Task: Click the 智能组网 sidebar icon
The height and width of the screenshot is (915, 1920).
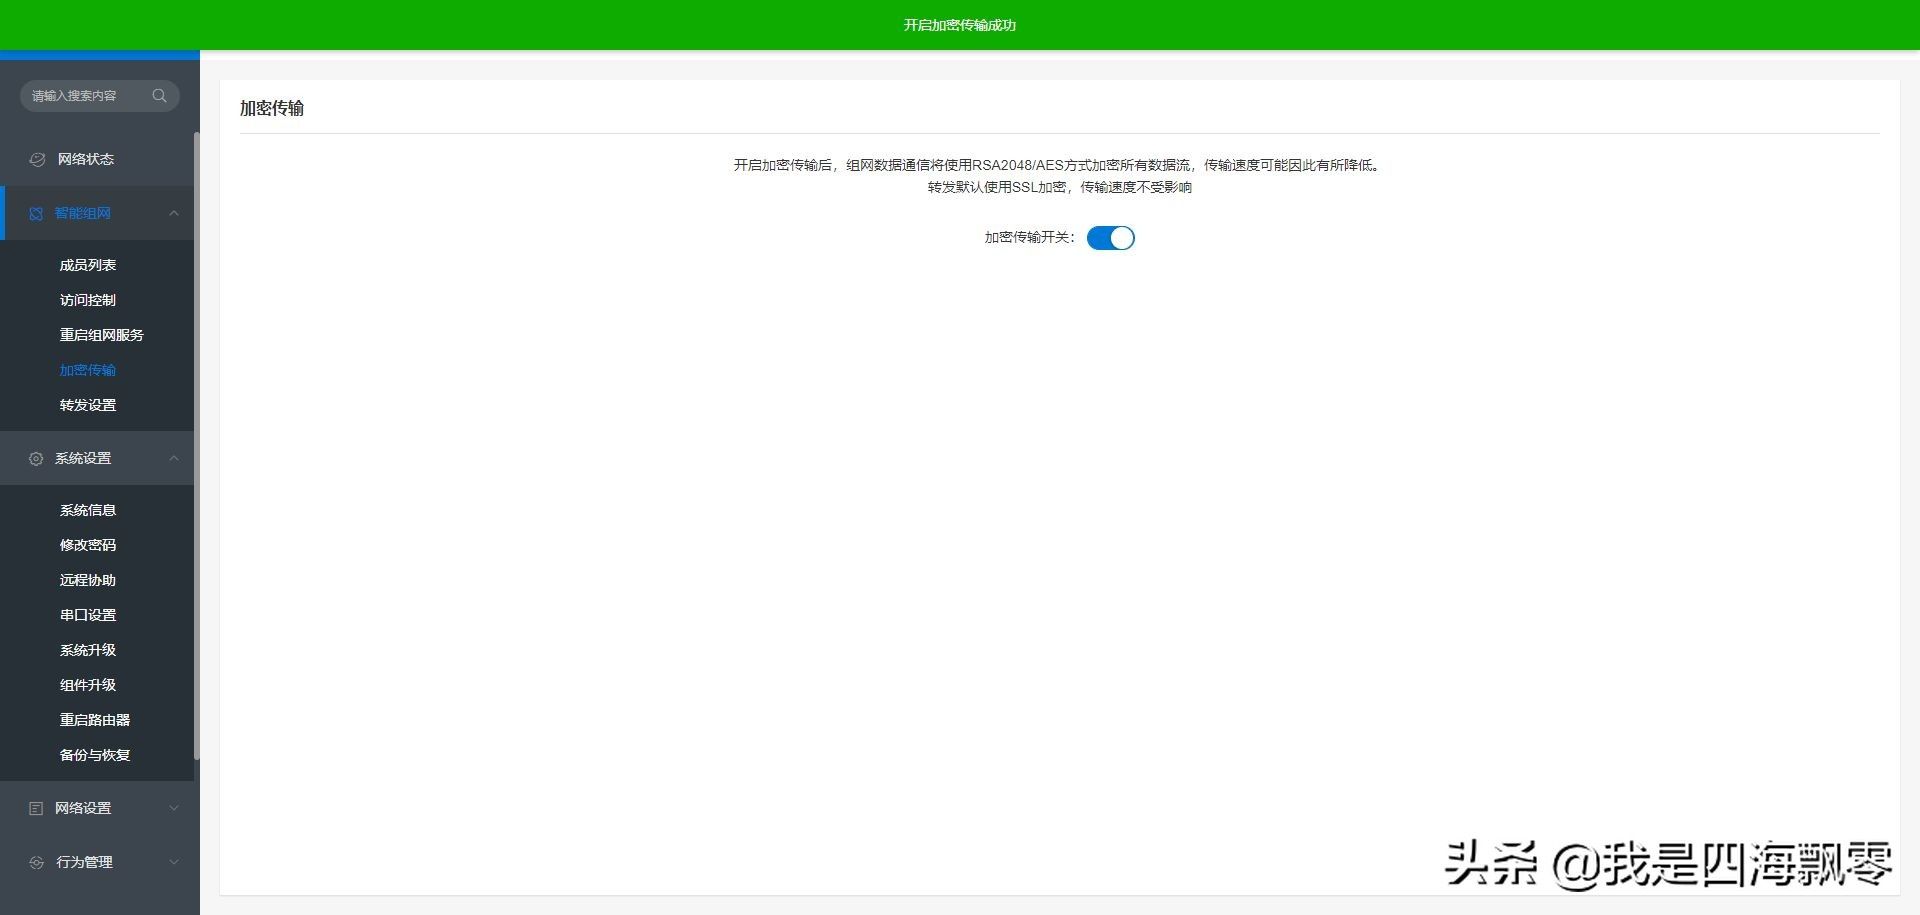Action: point(36,213)
